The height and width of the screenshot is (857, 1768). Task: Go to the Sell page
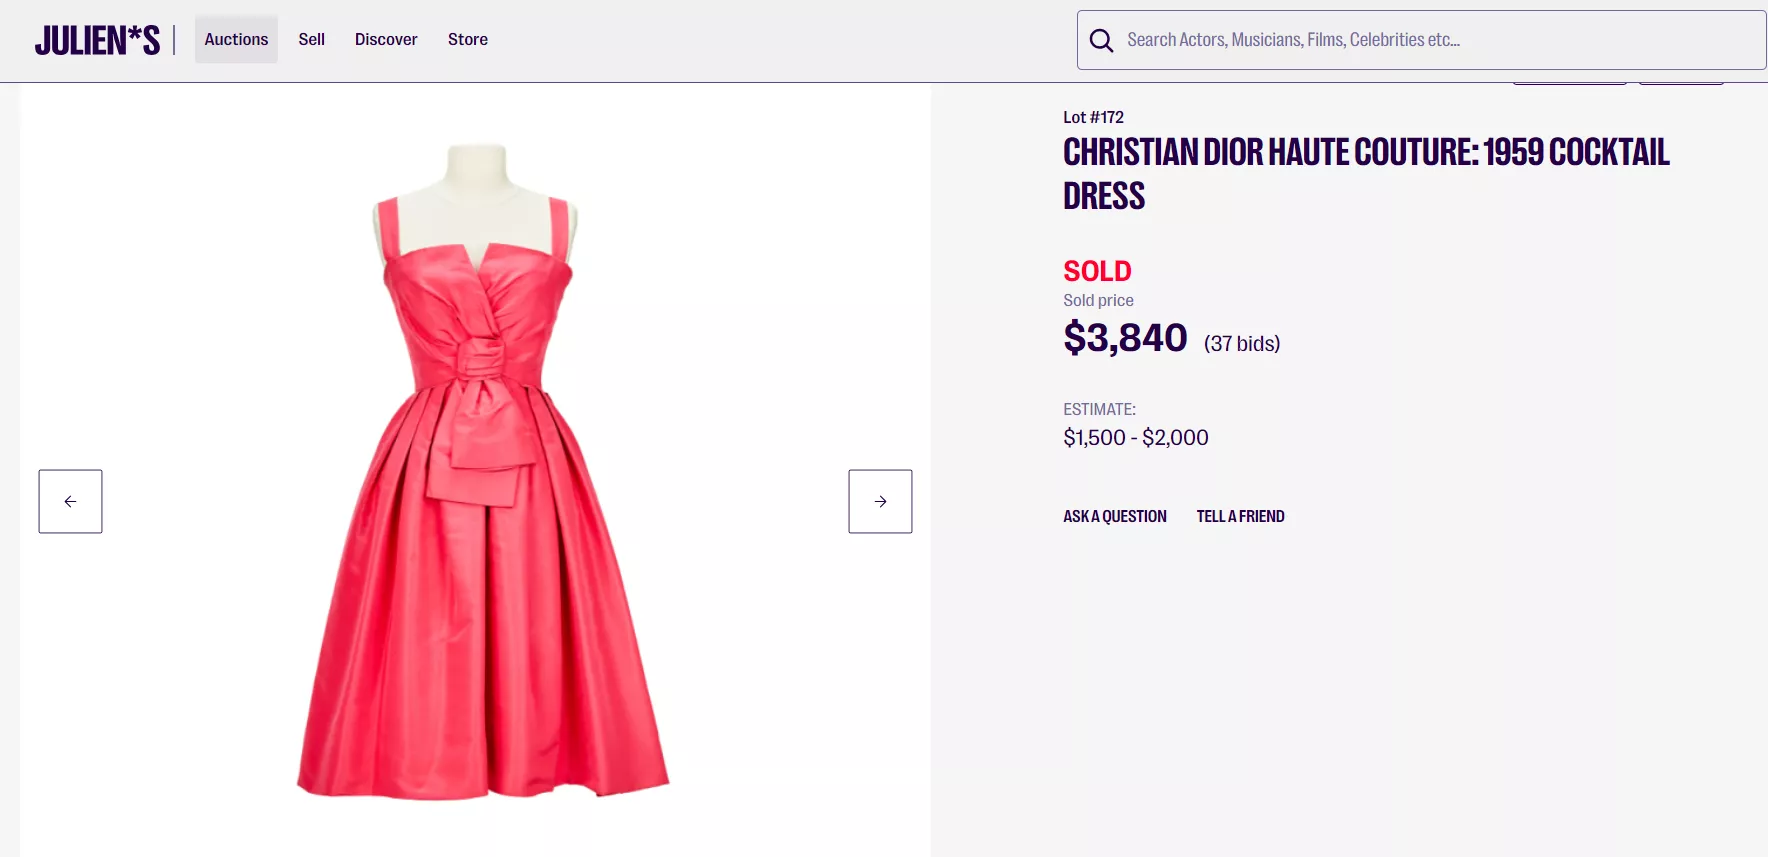tap(311, 40)
